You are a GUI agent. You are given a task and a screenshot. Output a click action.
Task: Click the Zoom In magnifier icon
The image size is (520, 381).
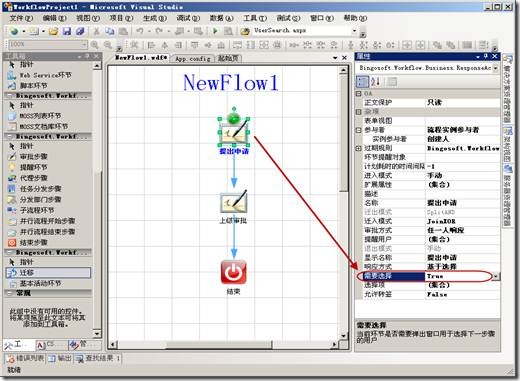[95, 44]
